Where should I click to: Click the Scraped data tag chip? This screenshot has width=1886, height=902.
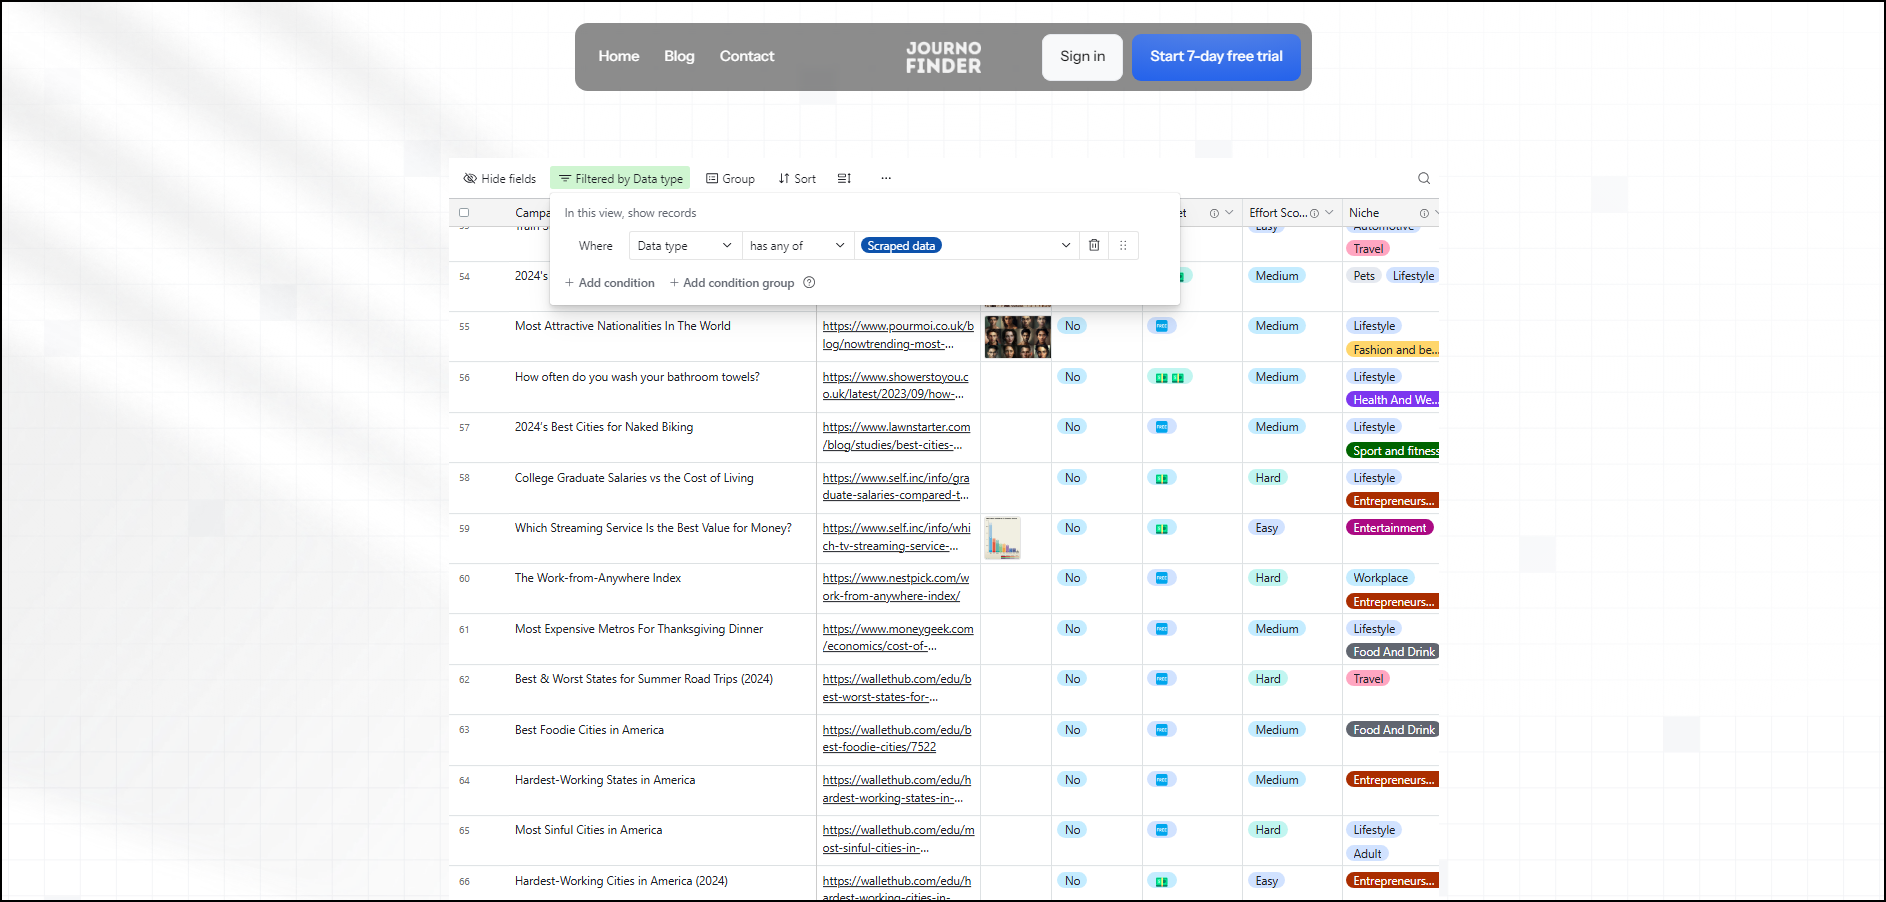pos(901,245)
